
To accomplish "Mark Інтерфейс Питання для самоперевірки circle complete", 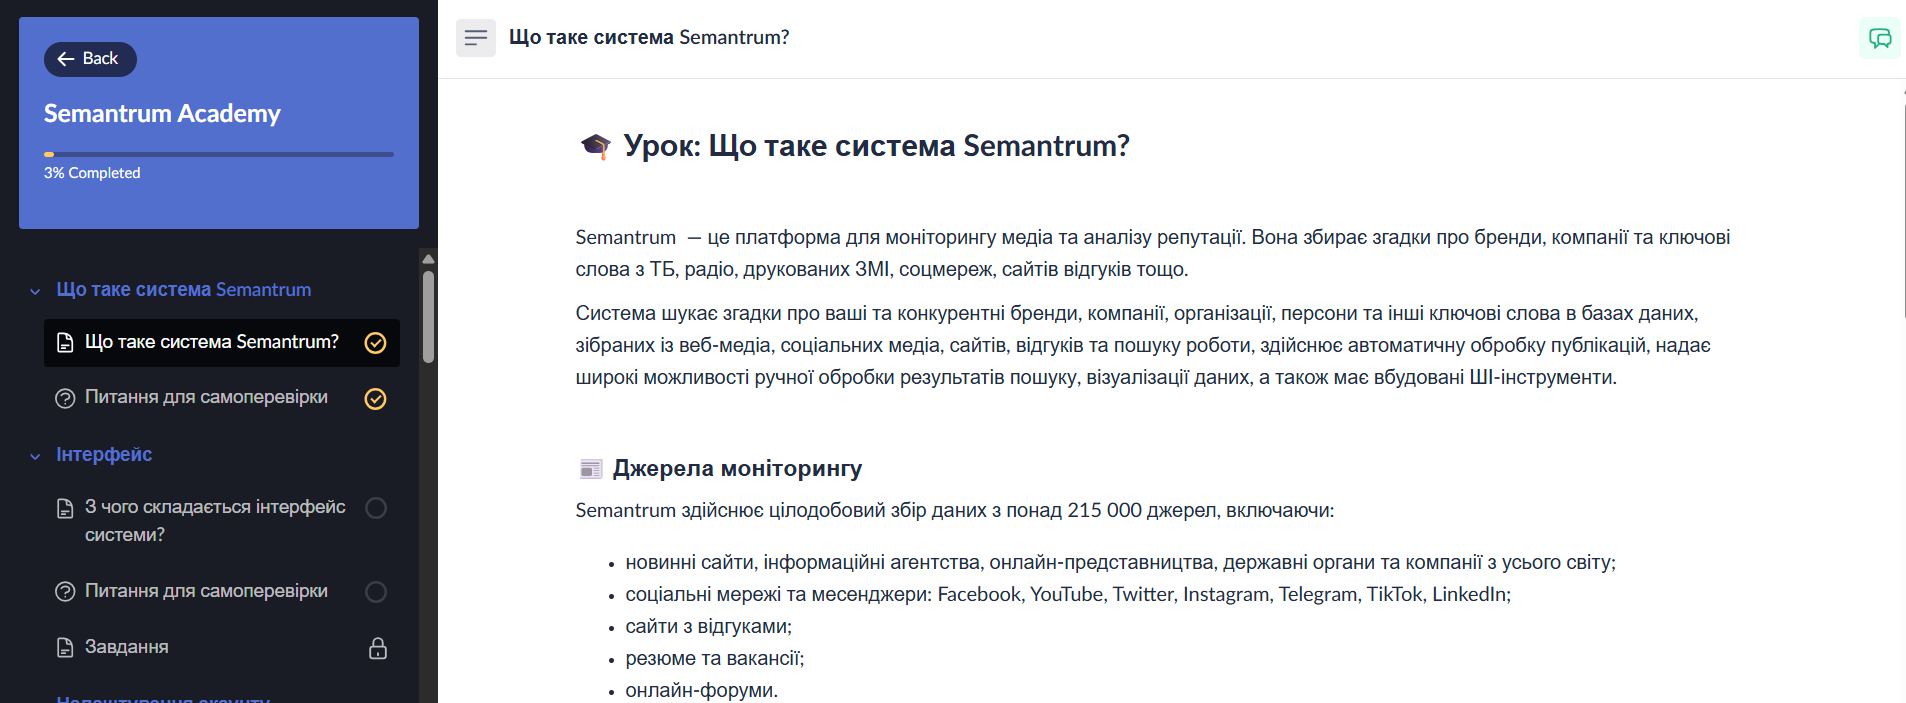I will [x=376, y=592].
